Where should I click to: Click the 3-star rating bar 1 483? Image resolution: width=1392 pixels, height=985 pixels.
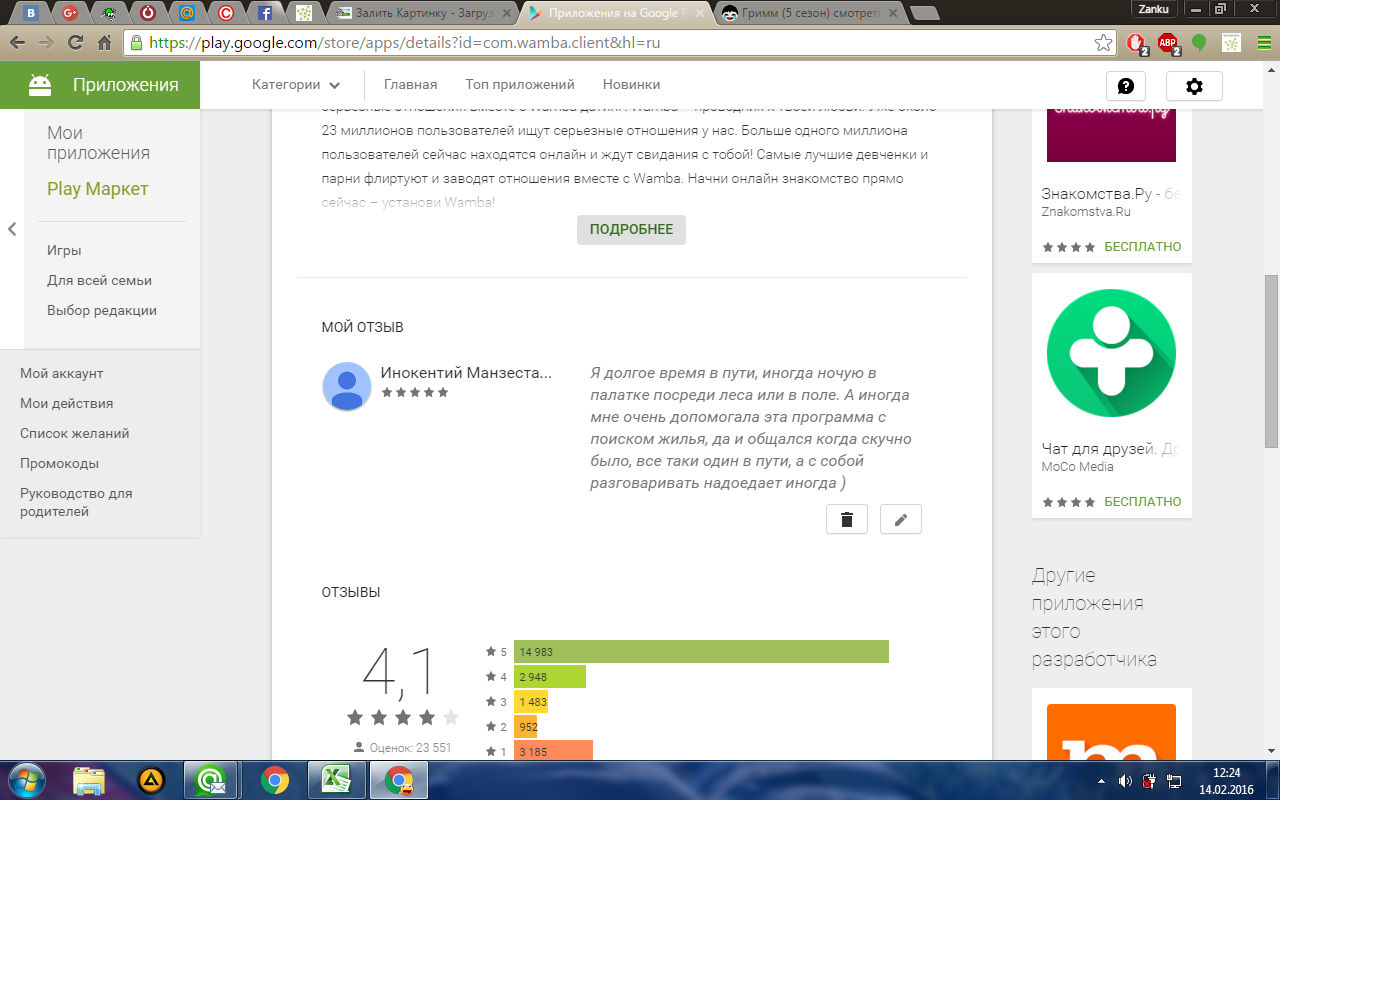tap(531, 702)
